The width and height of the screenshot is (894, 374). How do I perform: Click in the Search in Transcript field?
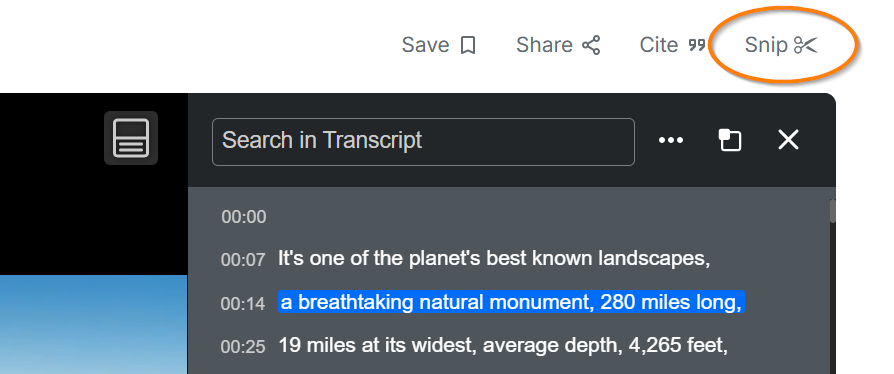pyautogui.click(x=423, y=142)
